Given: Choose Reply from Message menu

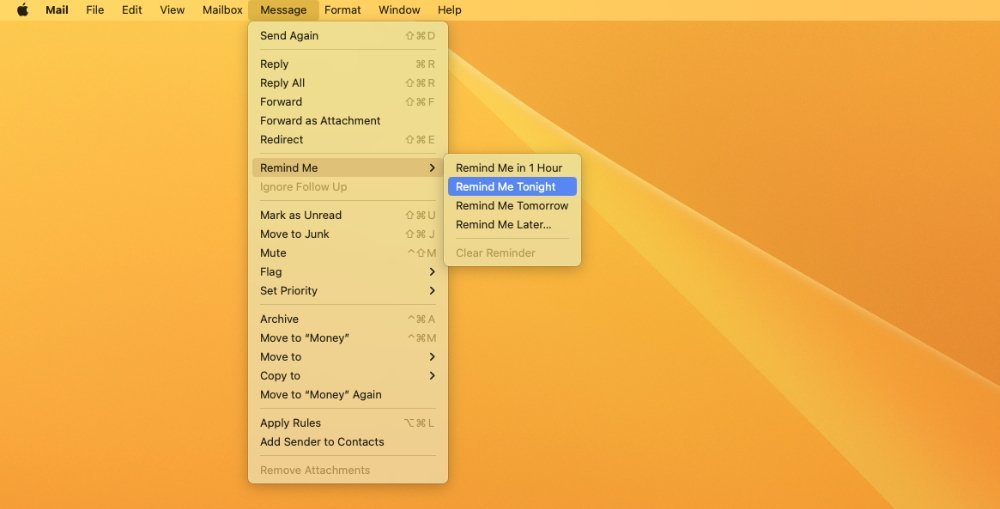Looking at the screenshot, I should [x=348, y=64].
